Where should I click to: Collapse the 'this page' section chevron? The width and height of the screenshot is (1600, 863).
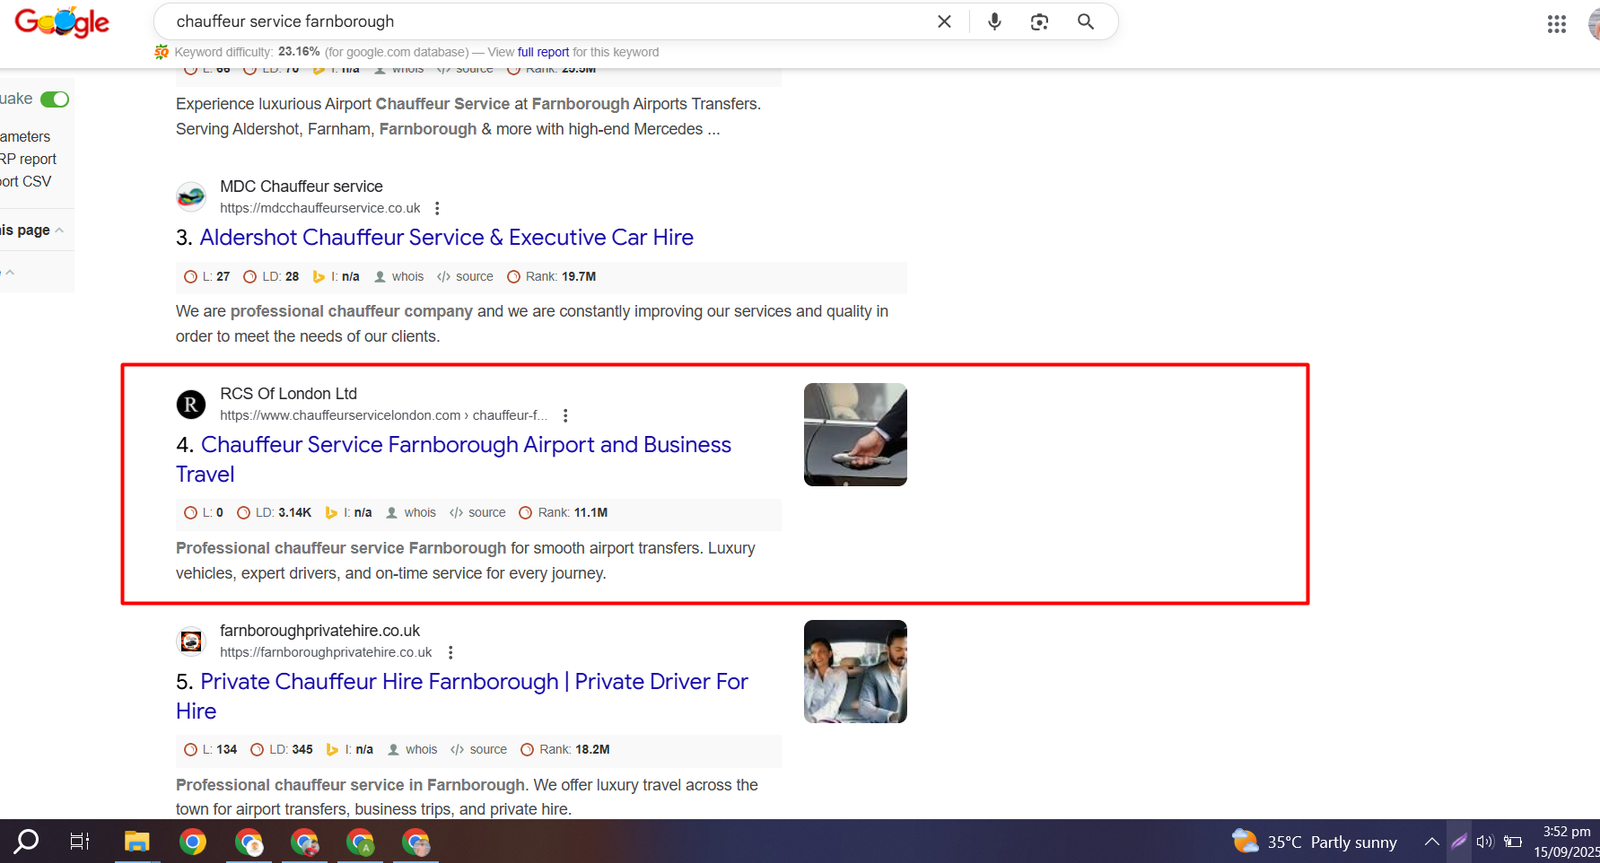tap(60, 231)
